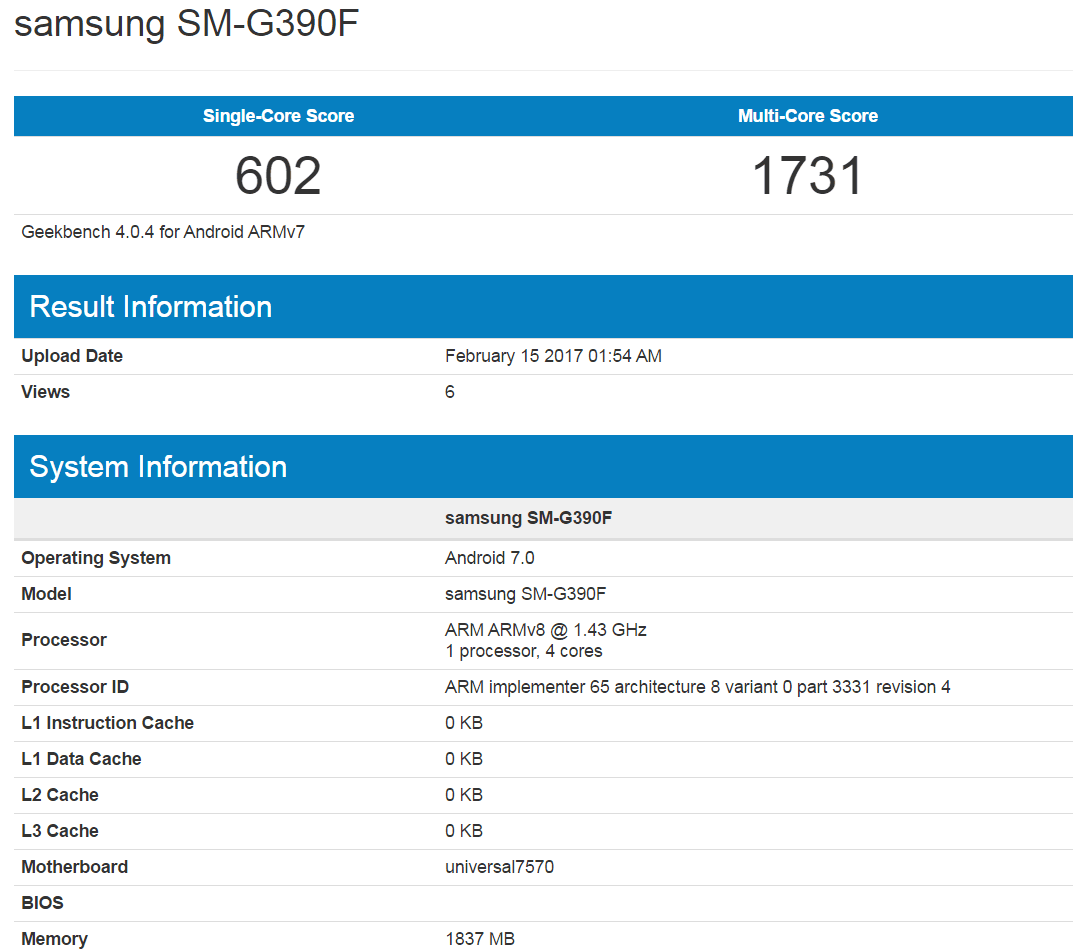This screenshot has width=1083, height=951.
Task: Click the Single-Core Score header
Action: (278, 116)
